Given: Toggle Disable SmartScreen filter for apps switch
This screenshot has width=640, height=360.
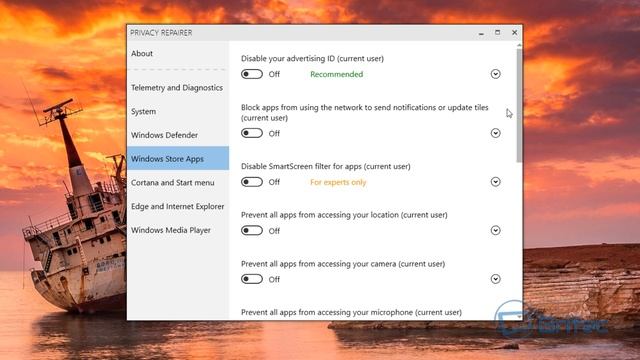Looking at the screenshot, I should (252, 182).
